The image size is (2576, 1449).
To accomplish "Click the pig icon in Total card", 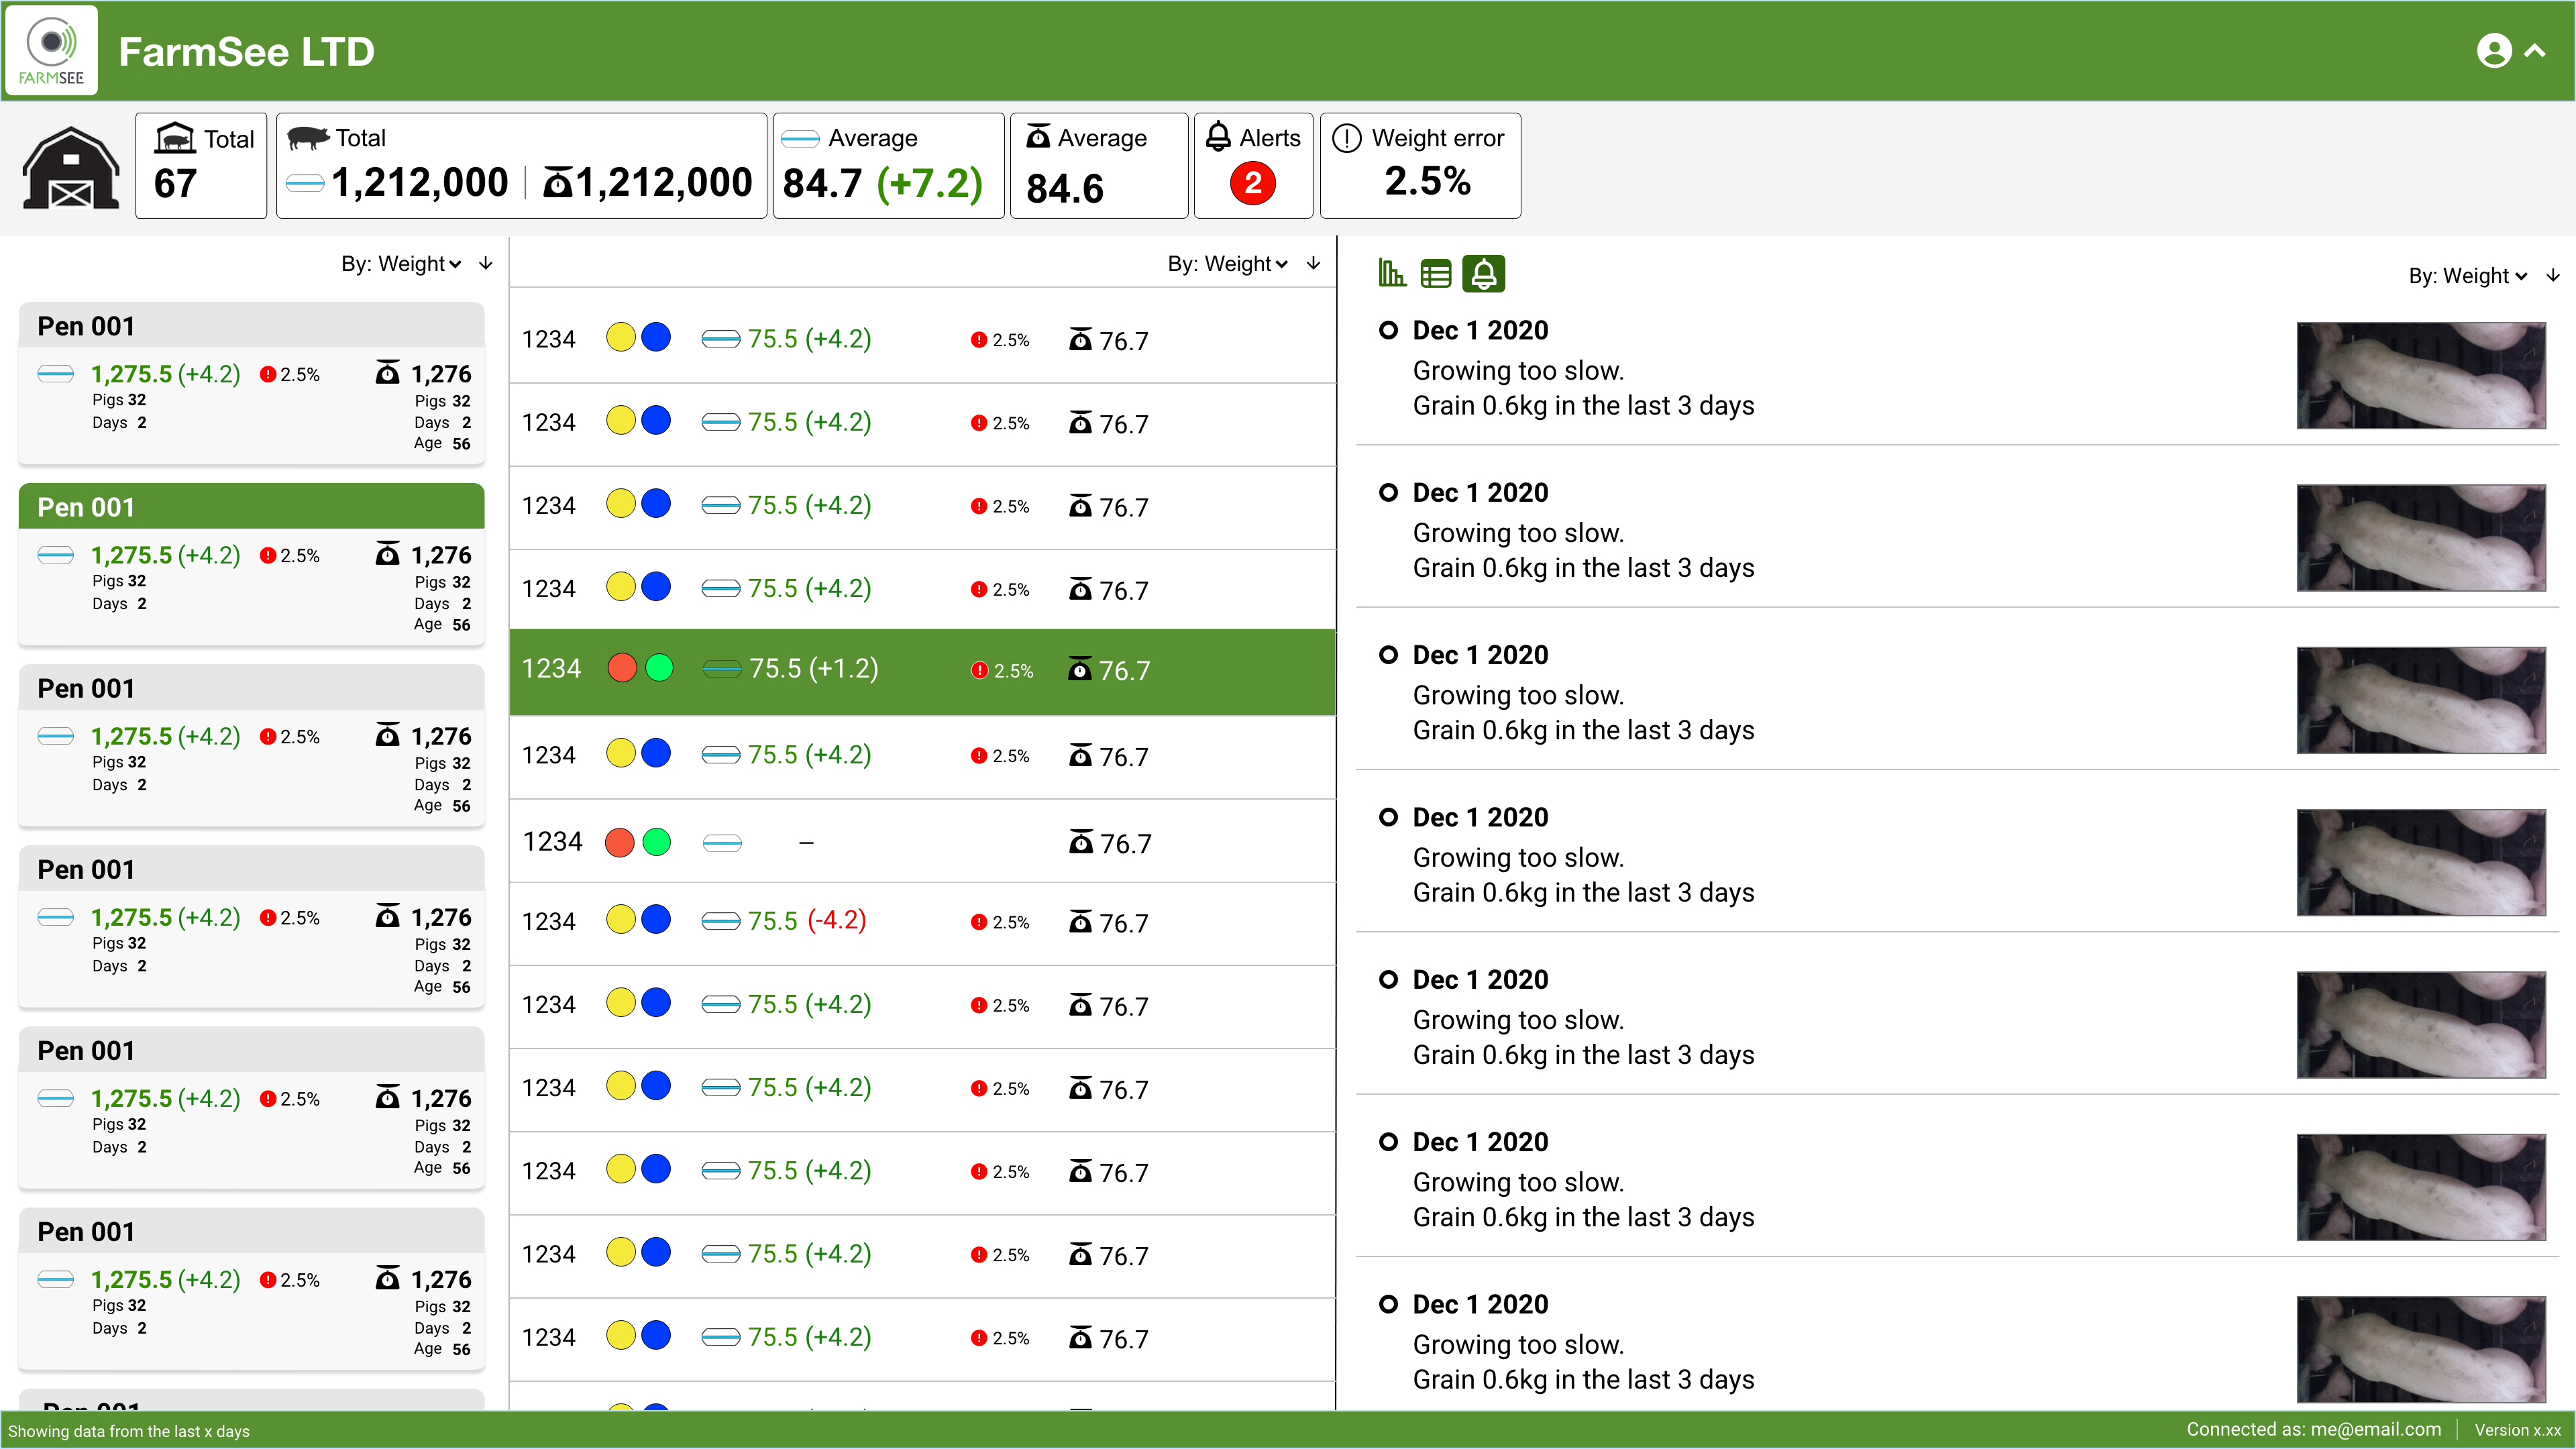I will click(308, 138).
